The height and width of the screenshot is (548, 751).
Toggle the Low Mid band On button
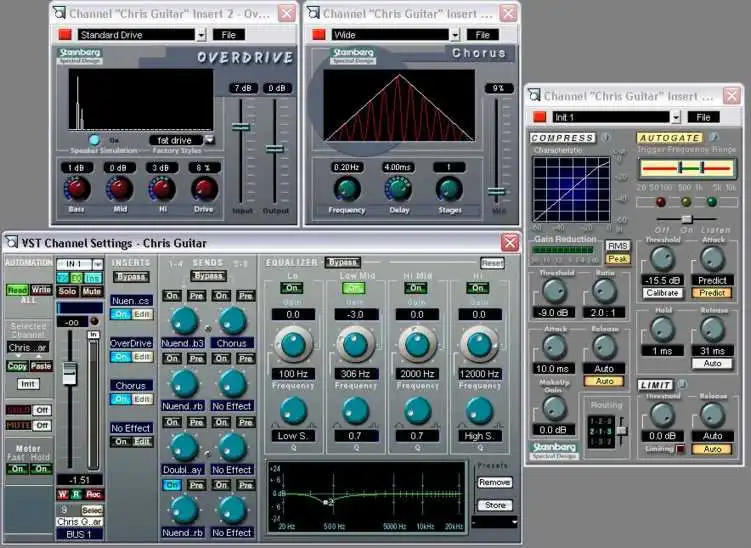(354, 288)
